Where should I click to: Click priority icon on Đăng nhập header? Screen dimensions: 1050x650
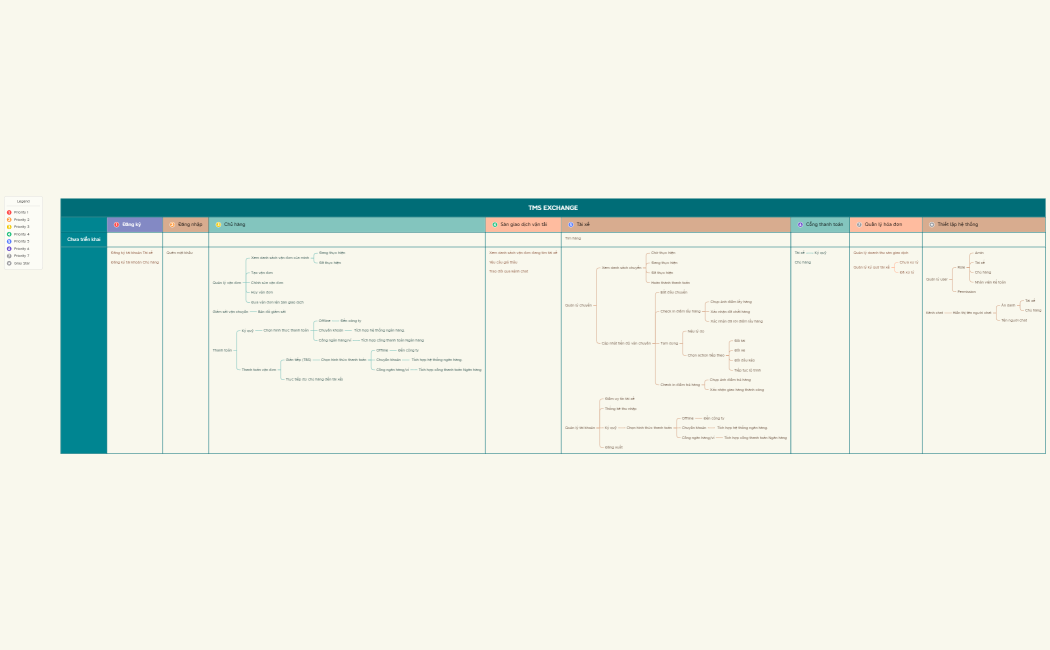coord(171,225)
